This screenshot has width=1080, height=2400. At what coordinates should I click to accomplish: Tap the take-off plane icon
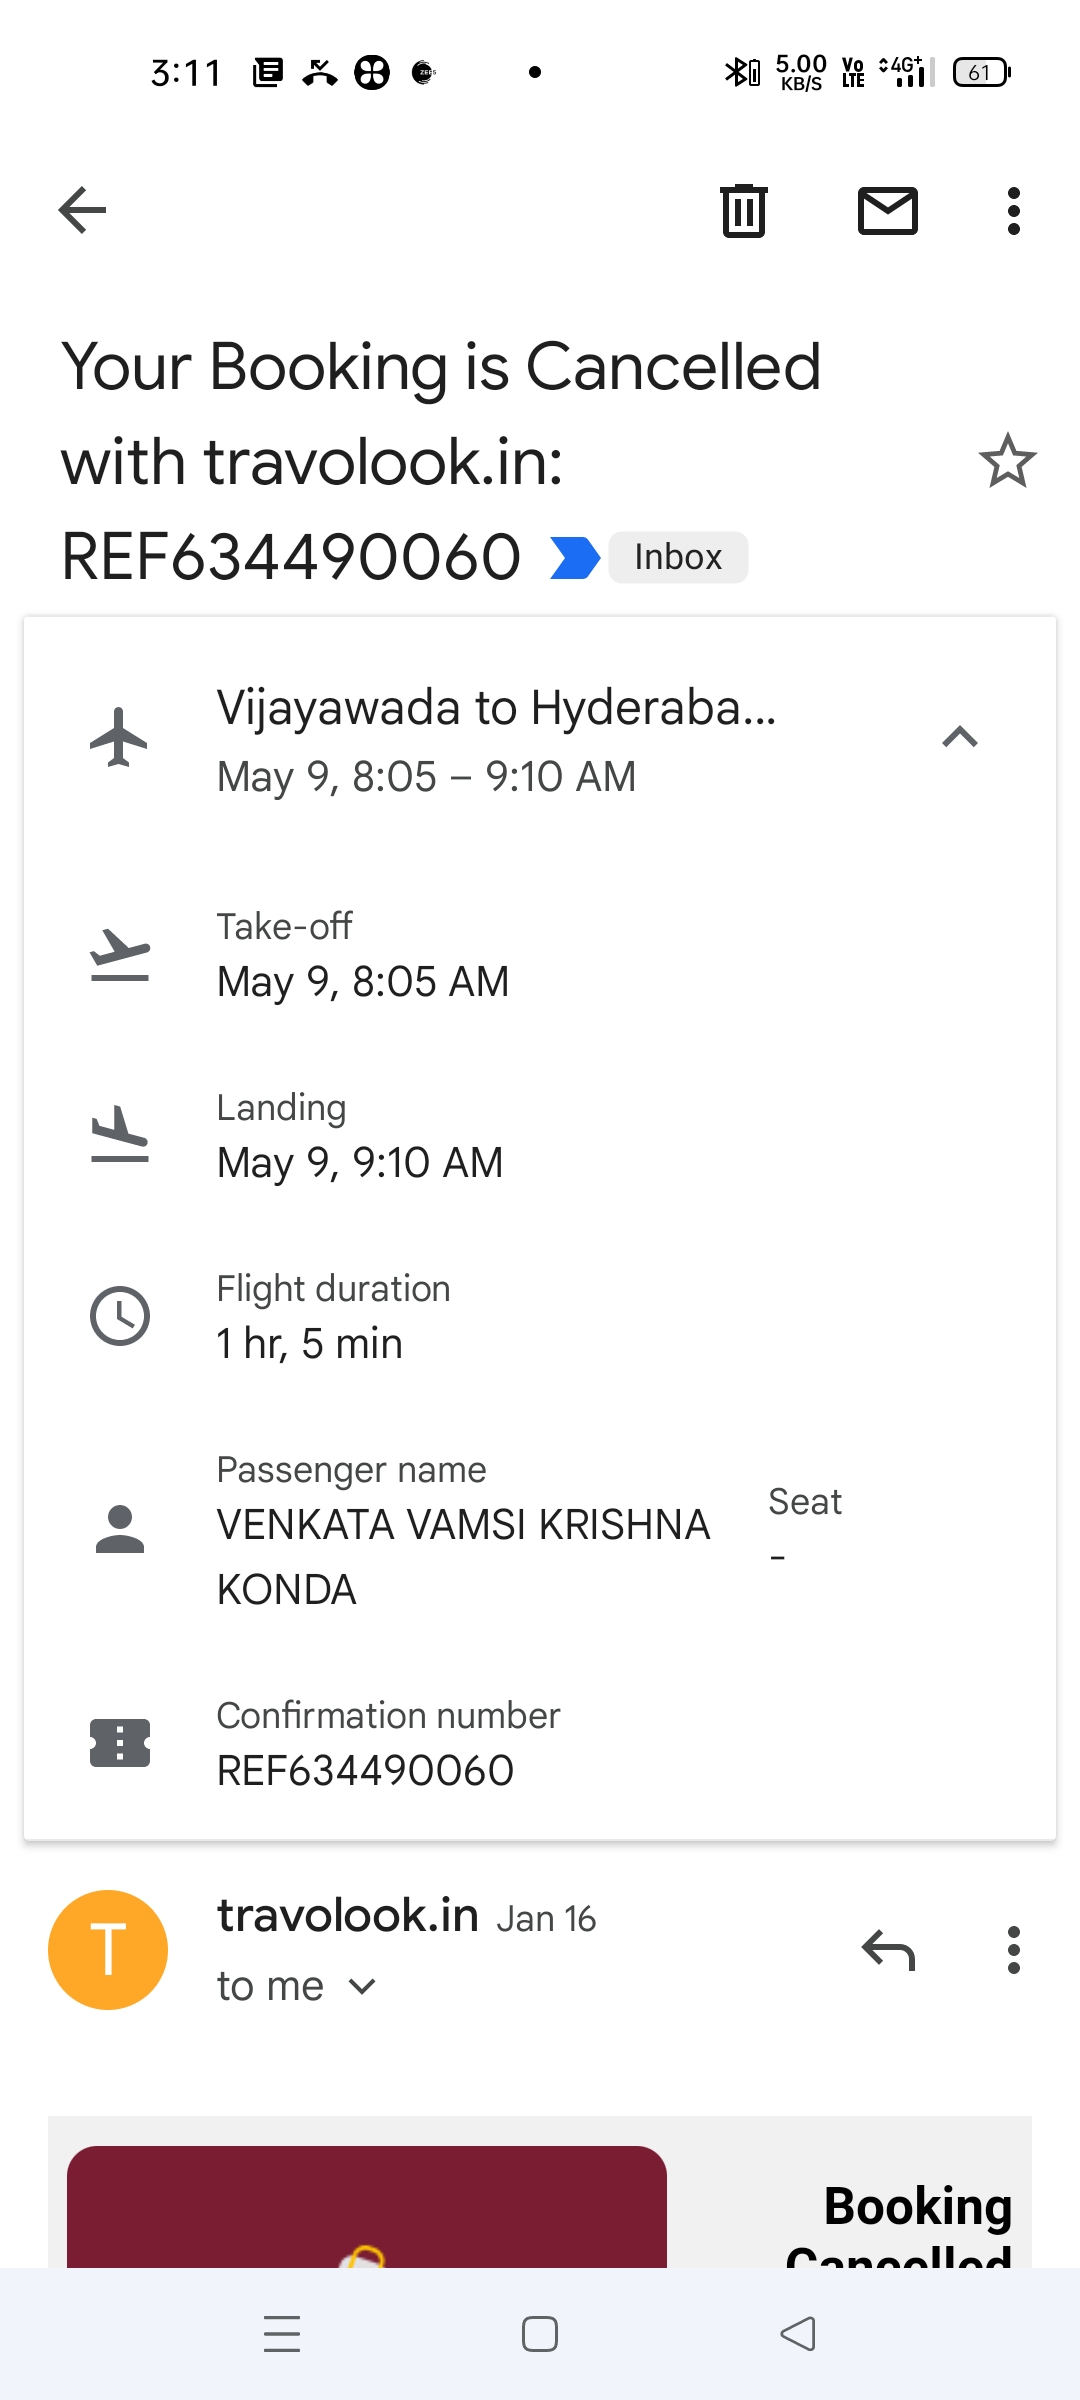coord(120,955)
